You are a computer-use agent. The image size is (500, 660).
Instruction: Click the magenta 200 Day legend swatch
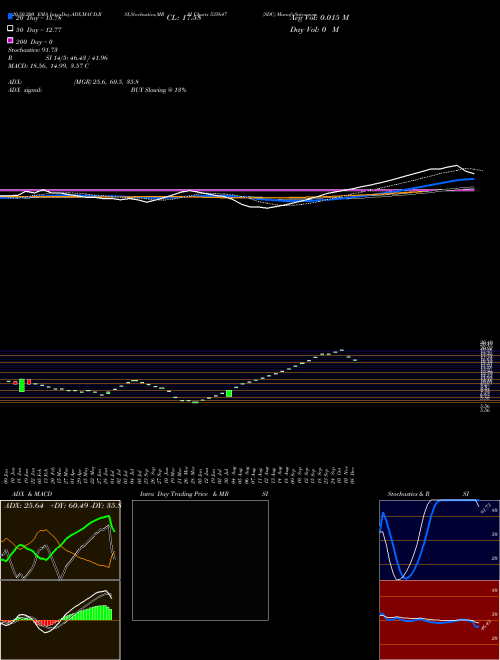(x=10, y=40)
